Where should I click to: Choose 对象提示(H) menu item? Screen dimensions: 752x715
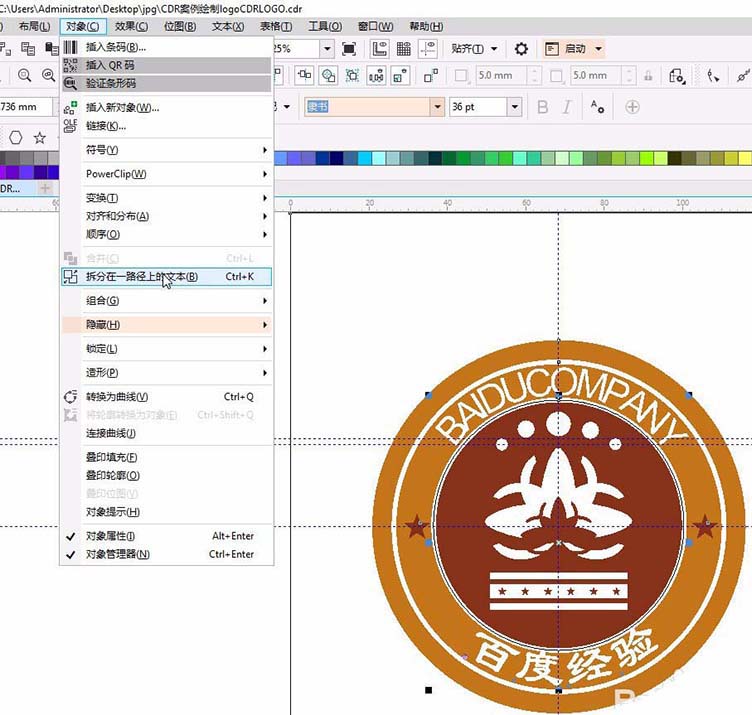click(166, 512)
